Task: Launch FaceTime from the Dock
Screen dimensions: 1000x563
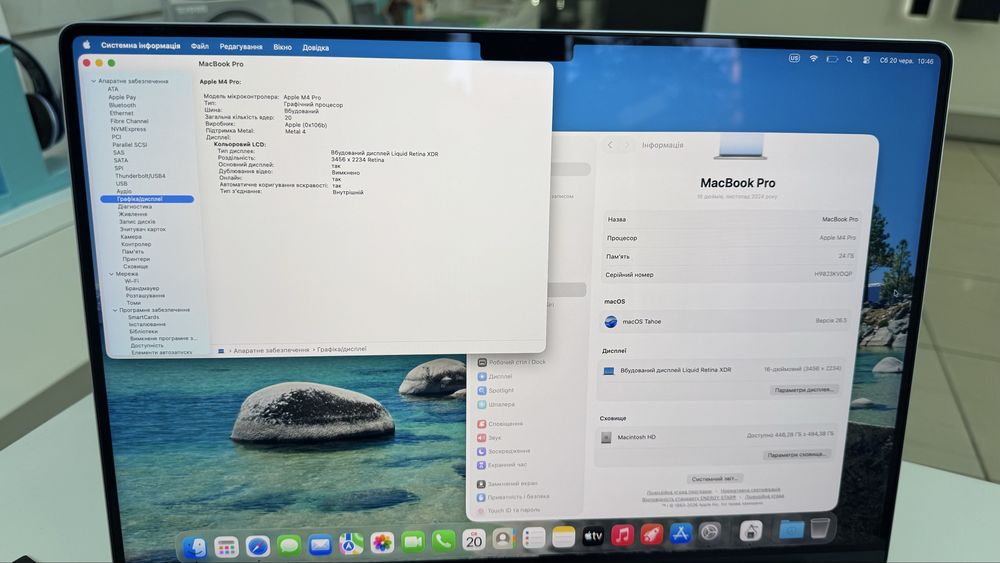Action: click(x=413, y=542)
